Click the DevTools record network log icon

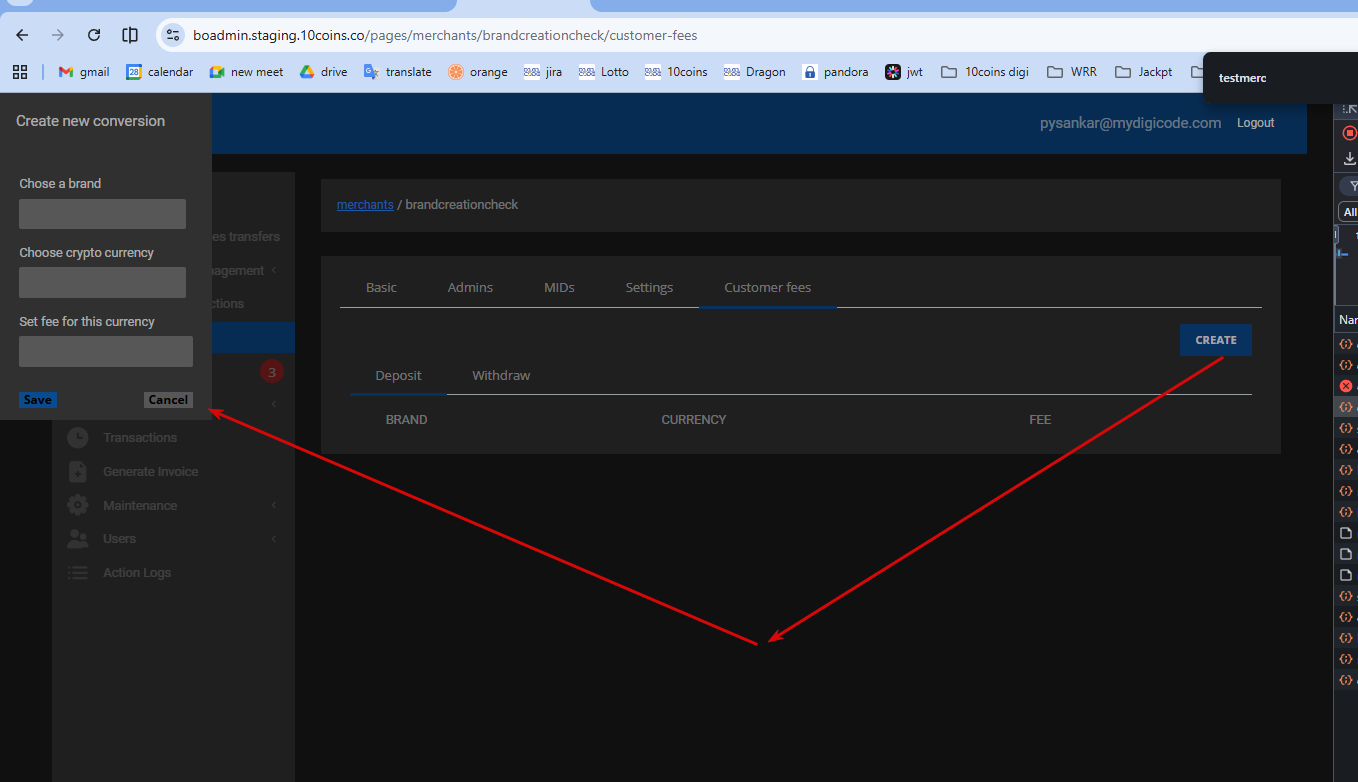(1349, 133)
